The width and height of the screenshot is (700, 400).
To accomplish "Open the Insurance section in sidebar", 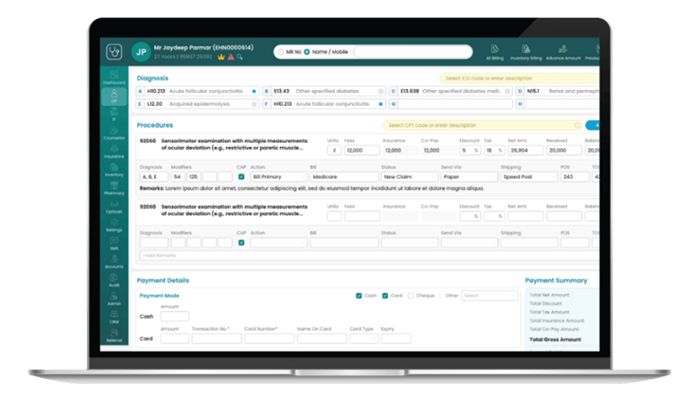I will [114, 151].
